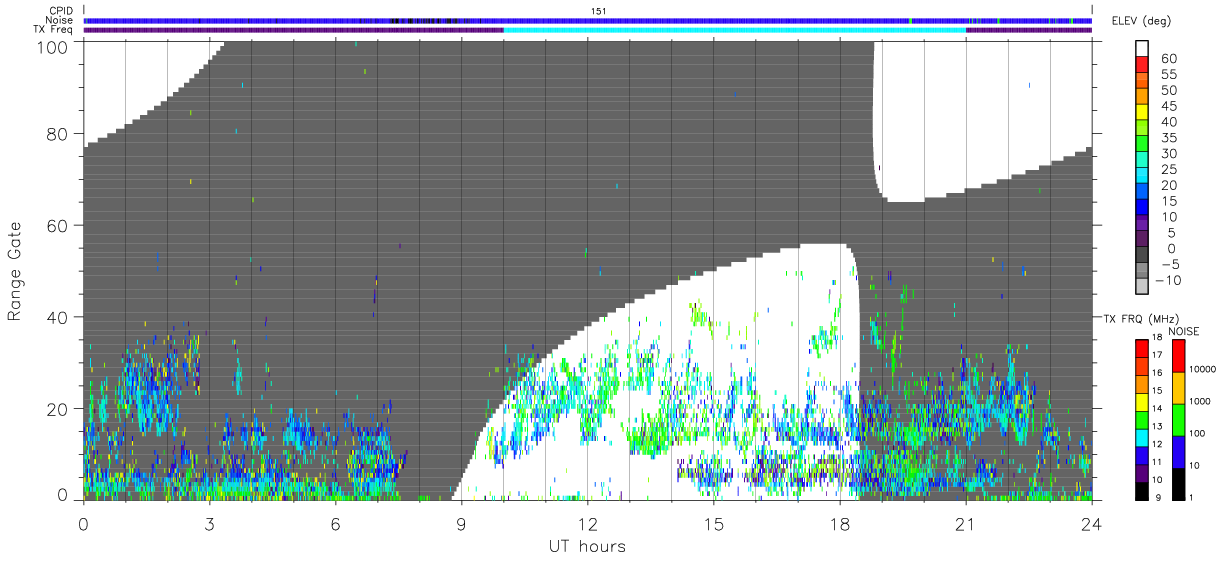Select the black 1–10 noise swatch
The width and height of the screenshot is (1228, 567).
[x=1178, y=482]
